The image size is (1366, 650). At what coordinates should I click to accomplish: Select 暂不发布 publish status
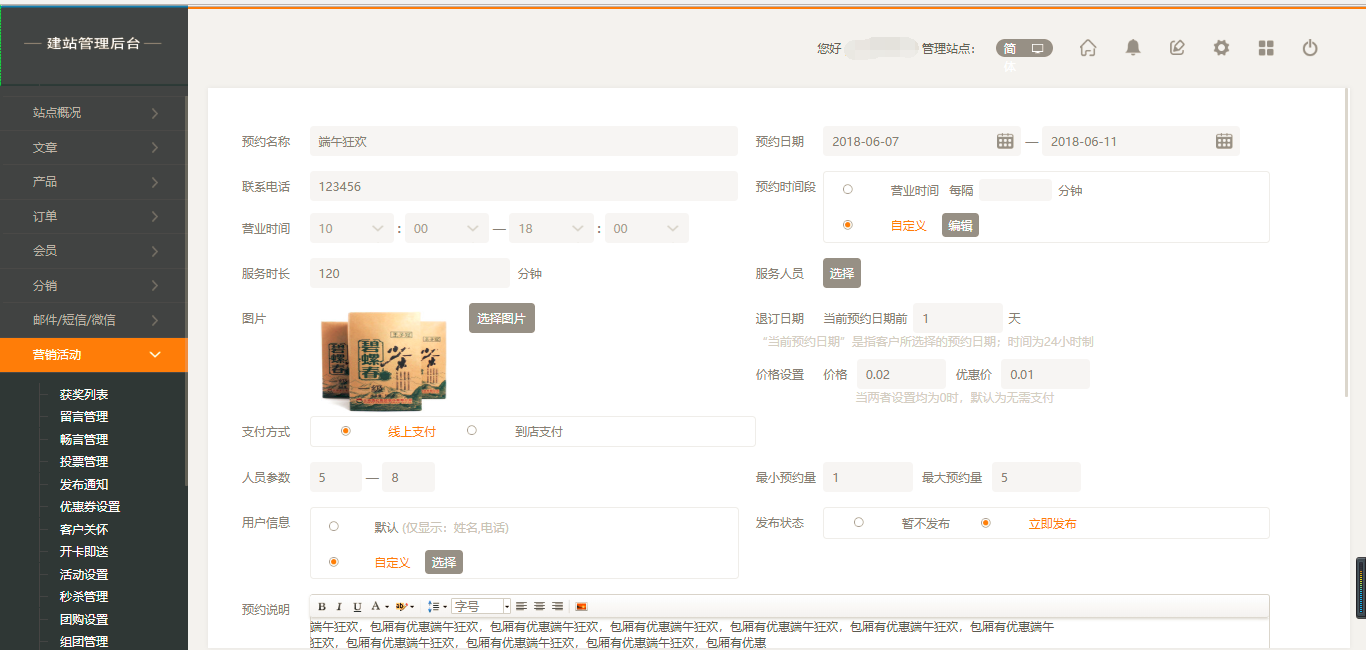(x=859, y=523)
